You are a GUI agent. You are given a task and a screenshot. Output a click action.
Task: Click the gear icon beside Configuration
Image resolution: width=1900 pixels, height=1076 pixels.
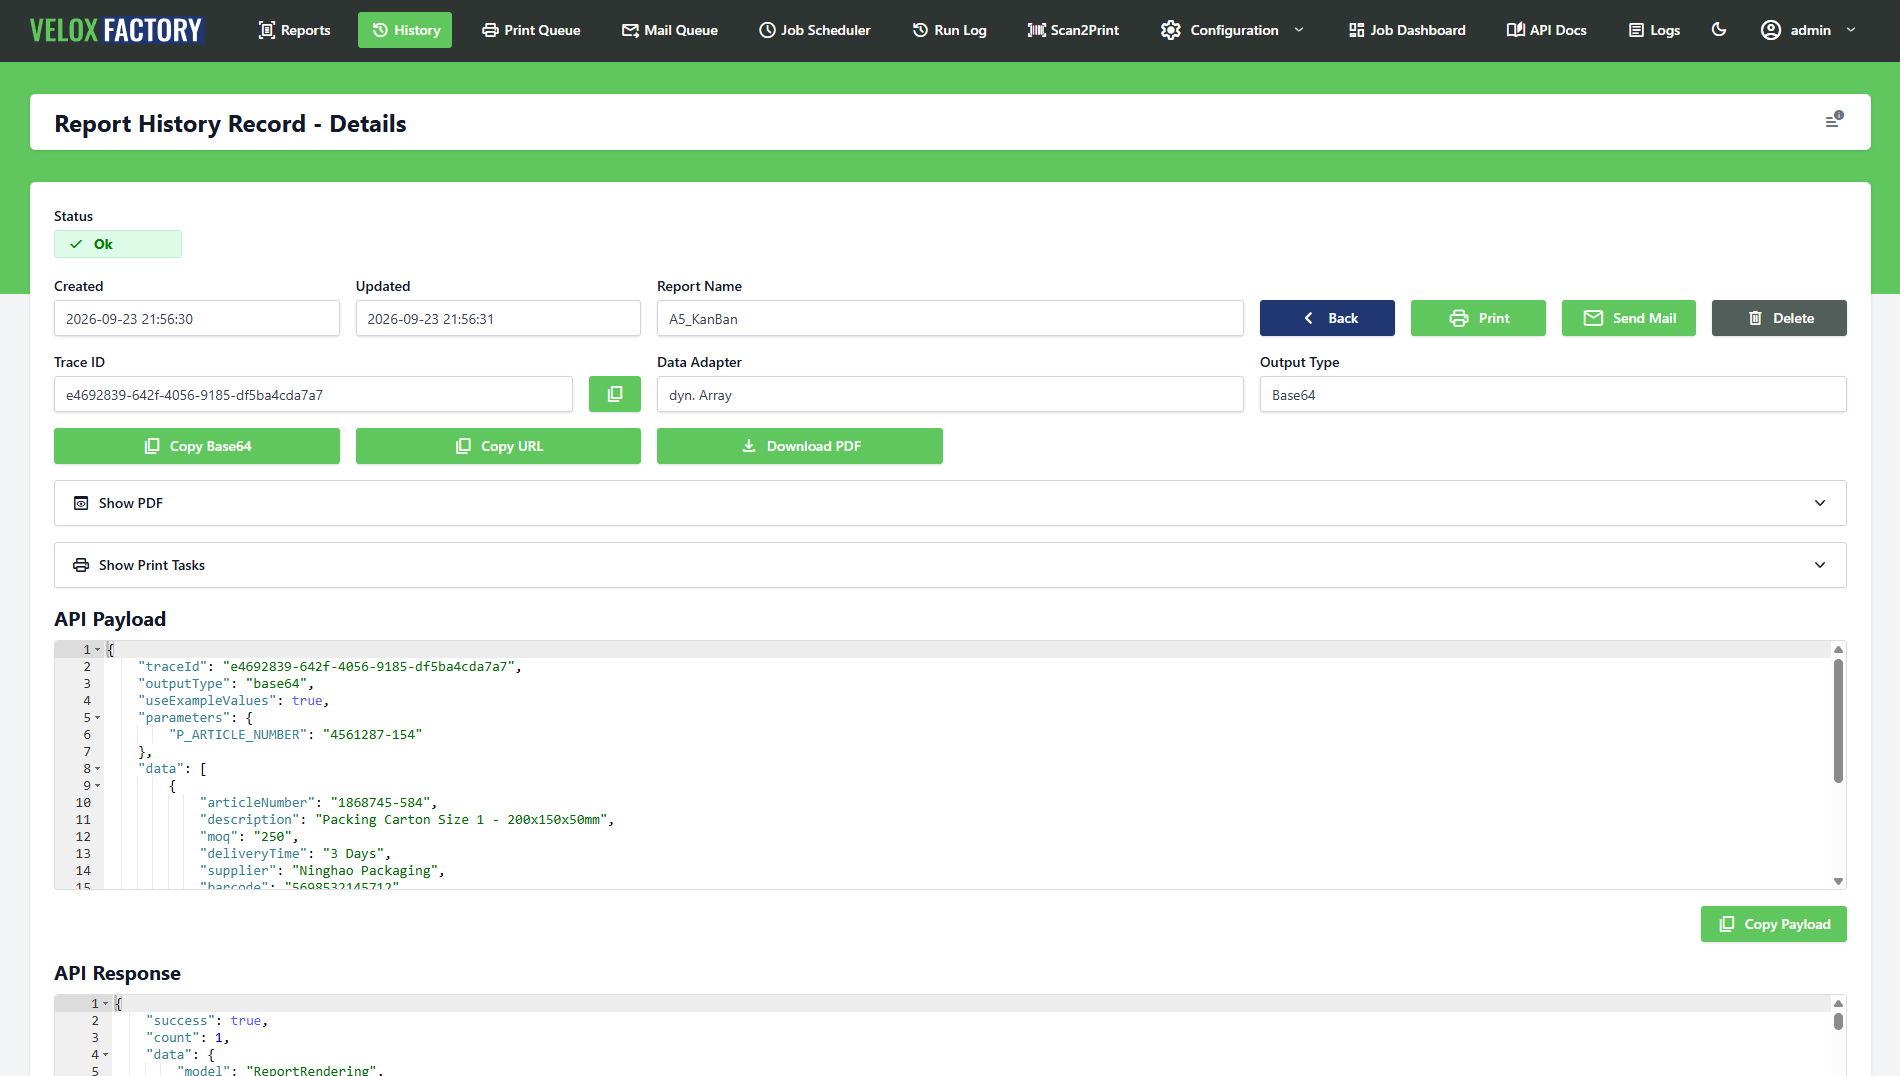[1170, 30]
